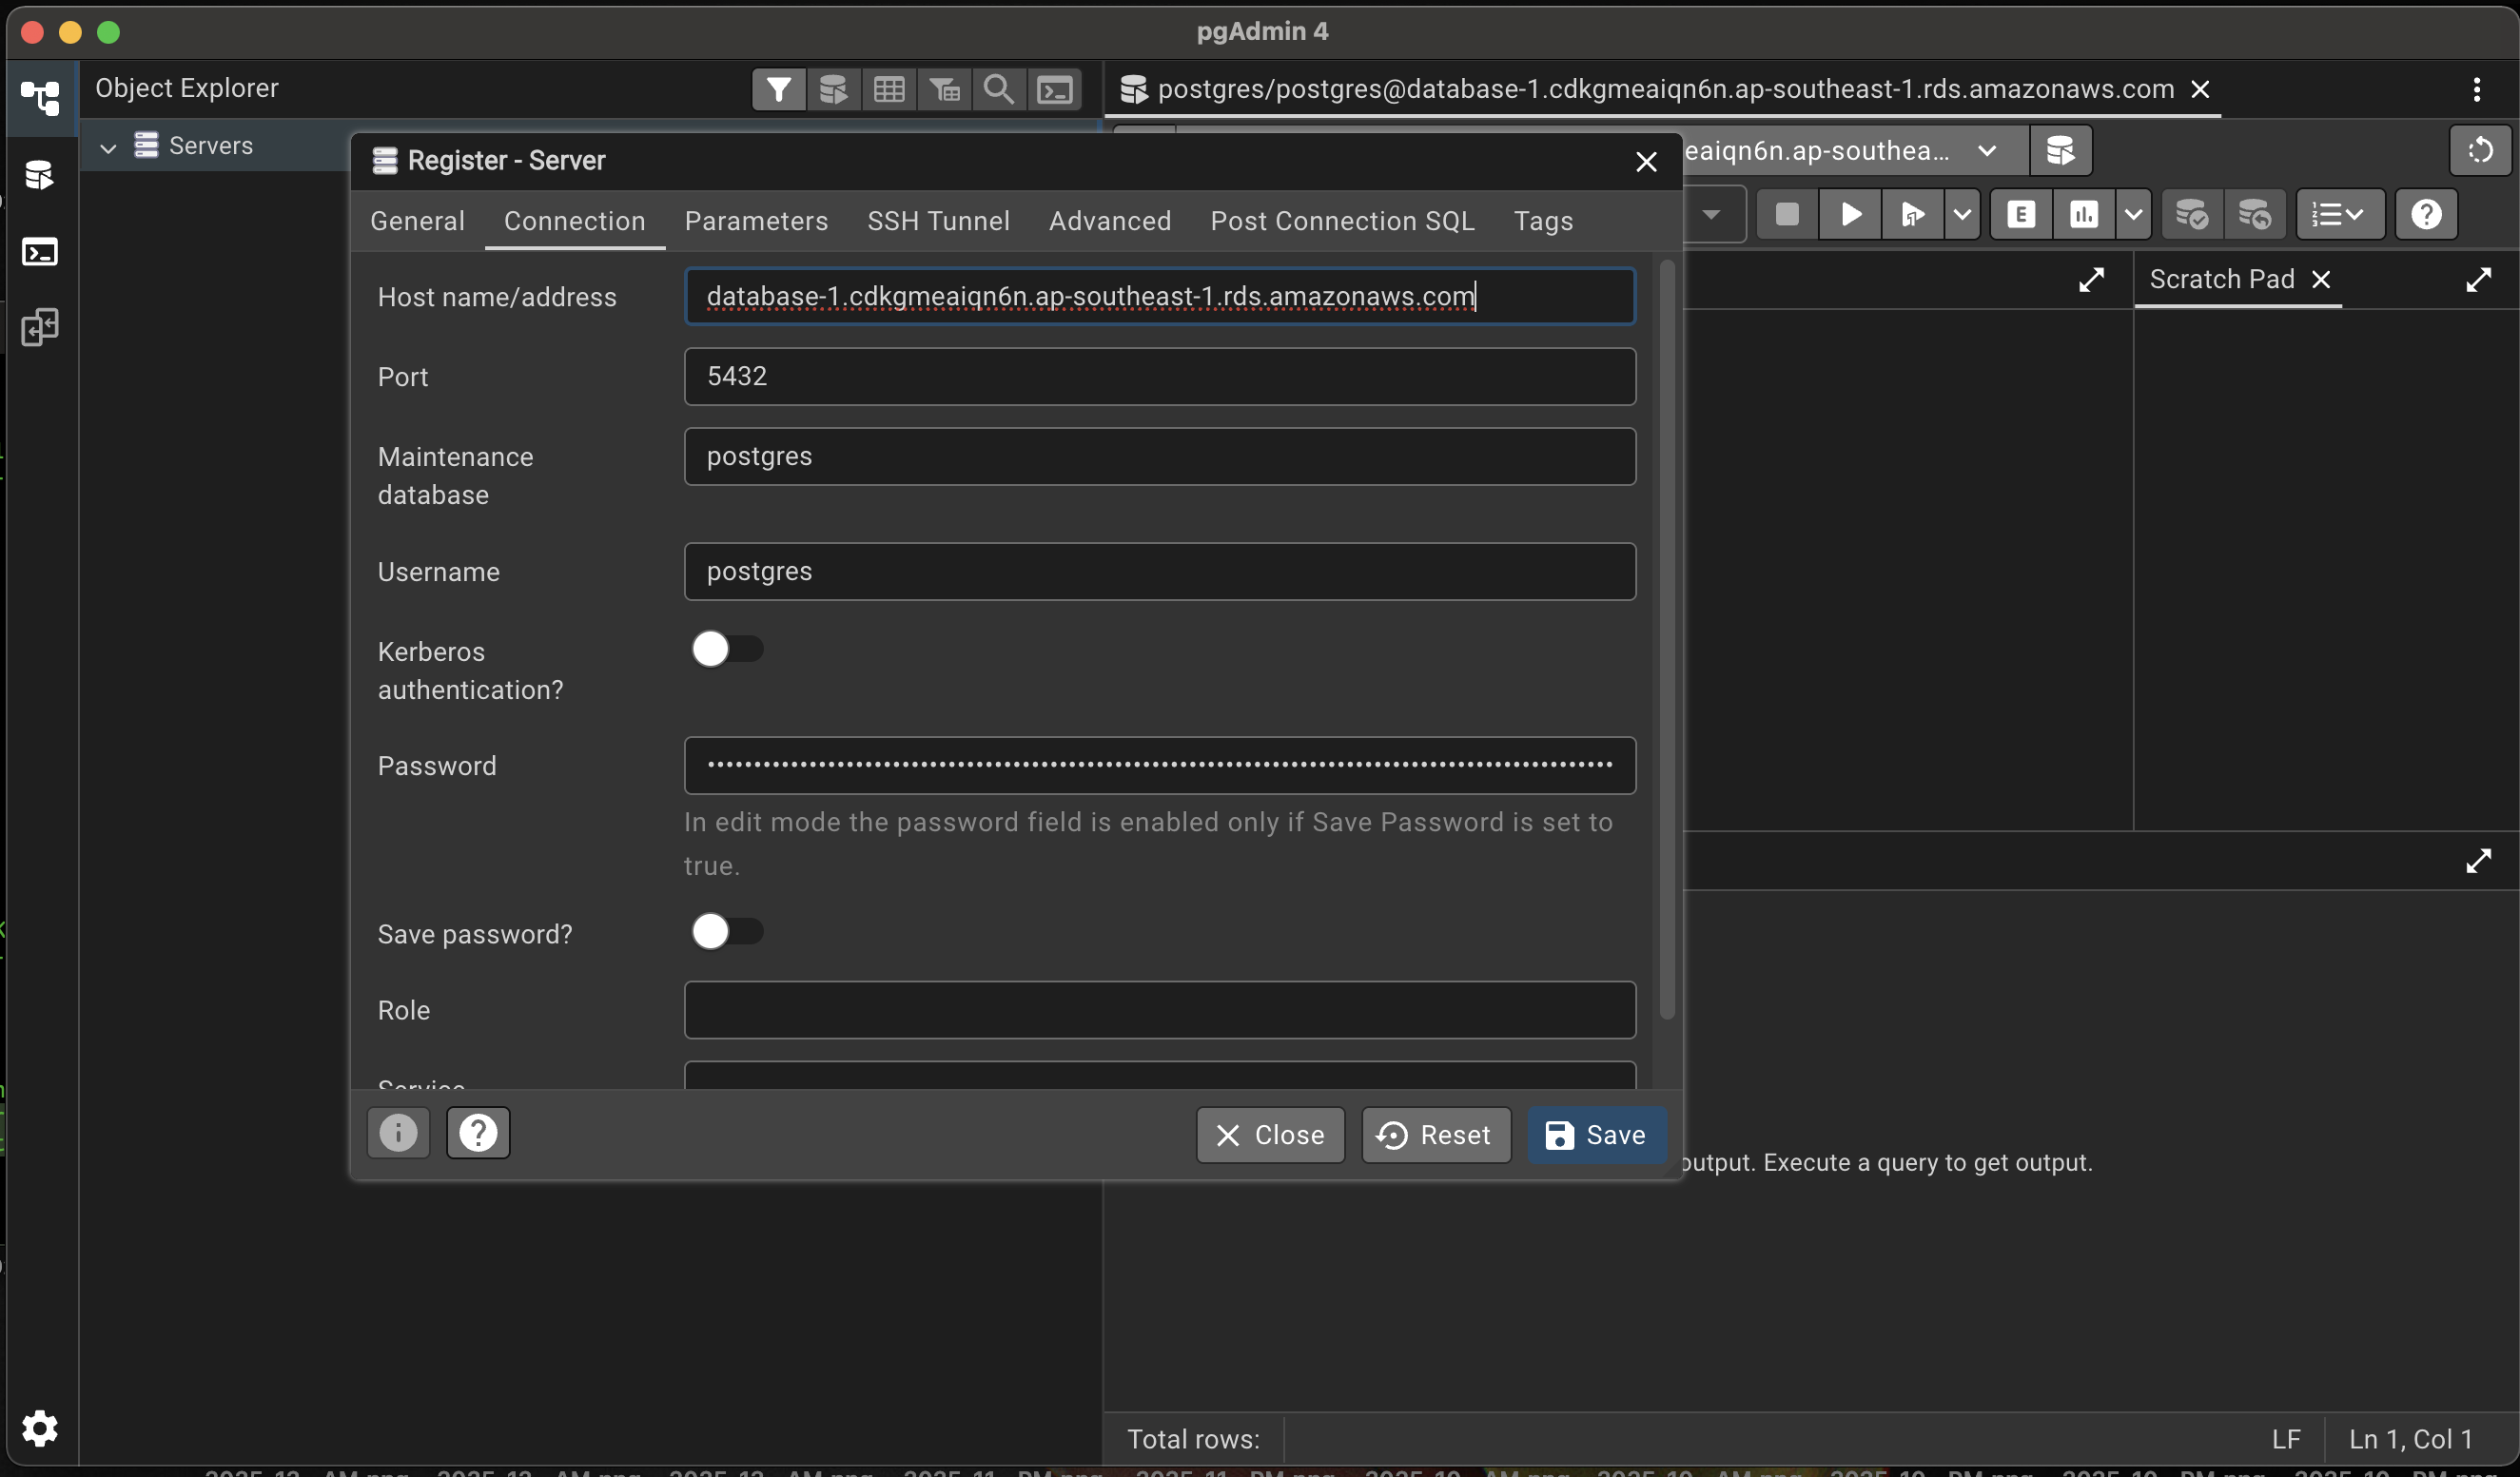This screenshot has width=2520, height=1477.
Task: Commit the transaction using the database check icon
Action: [x=2191, y=214]
